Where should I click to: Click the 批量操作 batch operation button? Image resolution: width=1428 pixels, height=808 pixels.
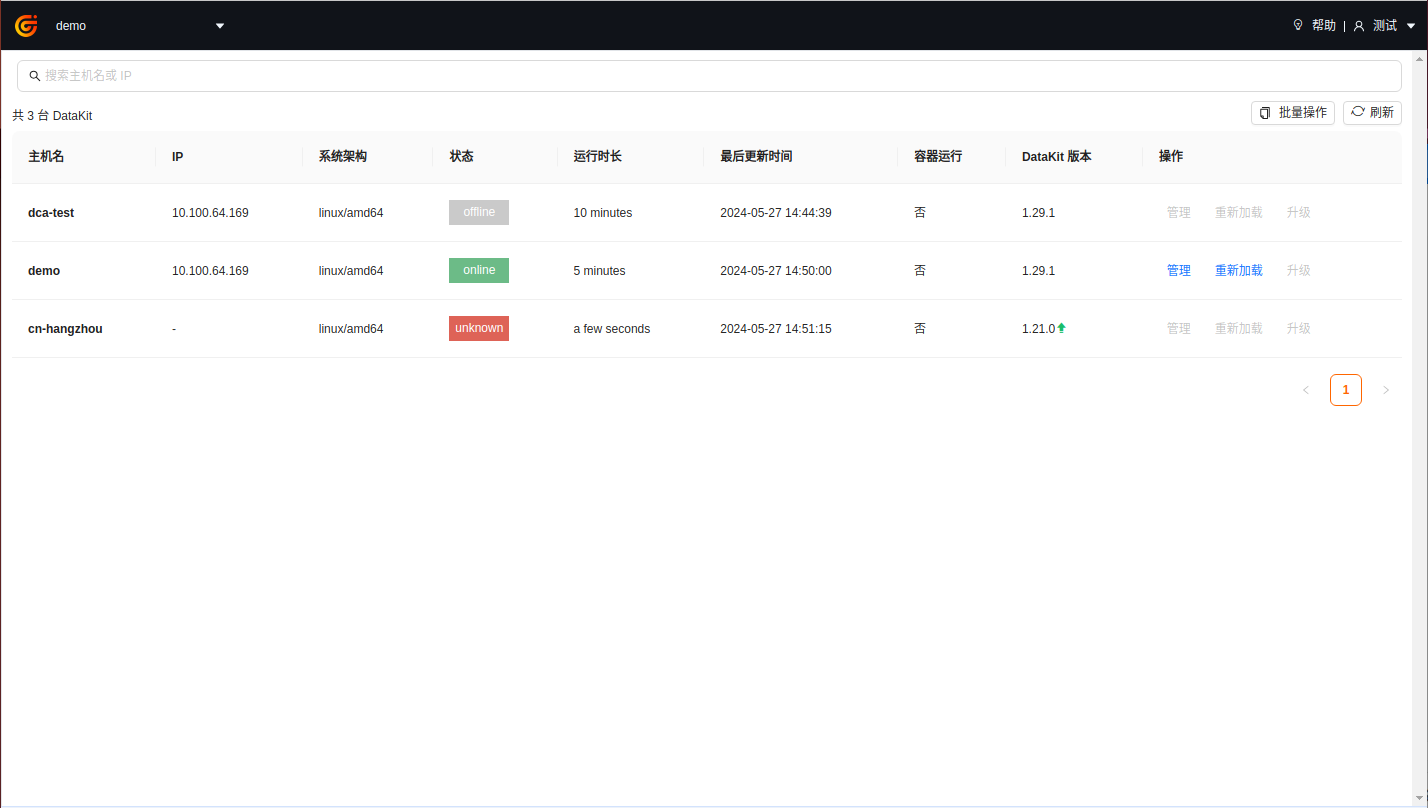click(1292, 113)
